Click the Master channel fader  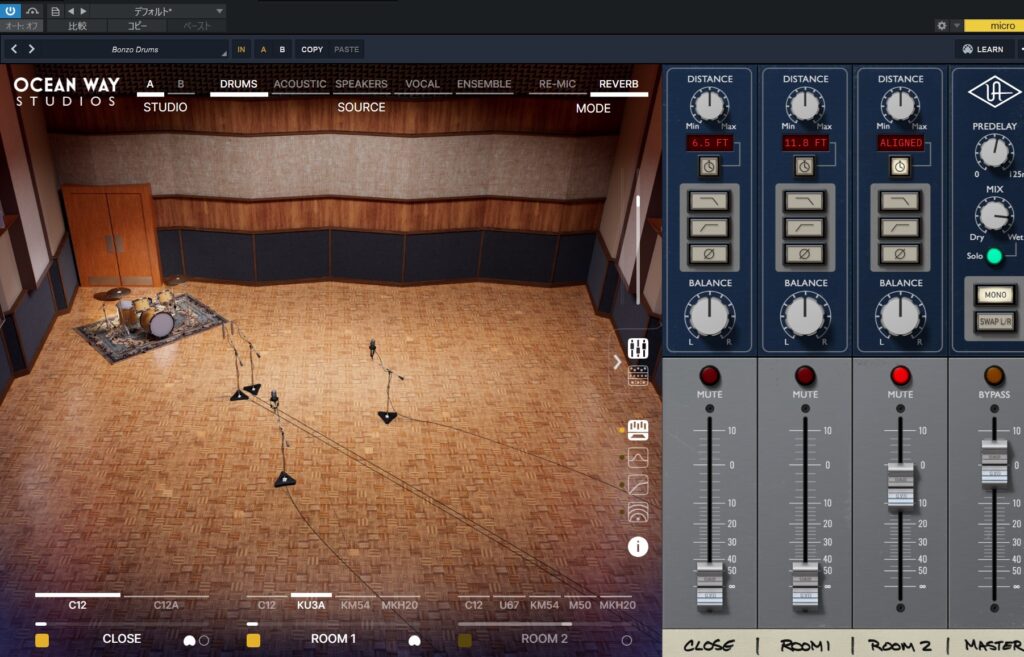click(x=994, y=463)
